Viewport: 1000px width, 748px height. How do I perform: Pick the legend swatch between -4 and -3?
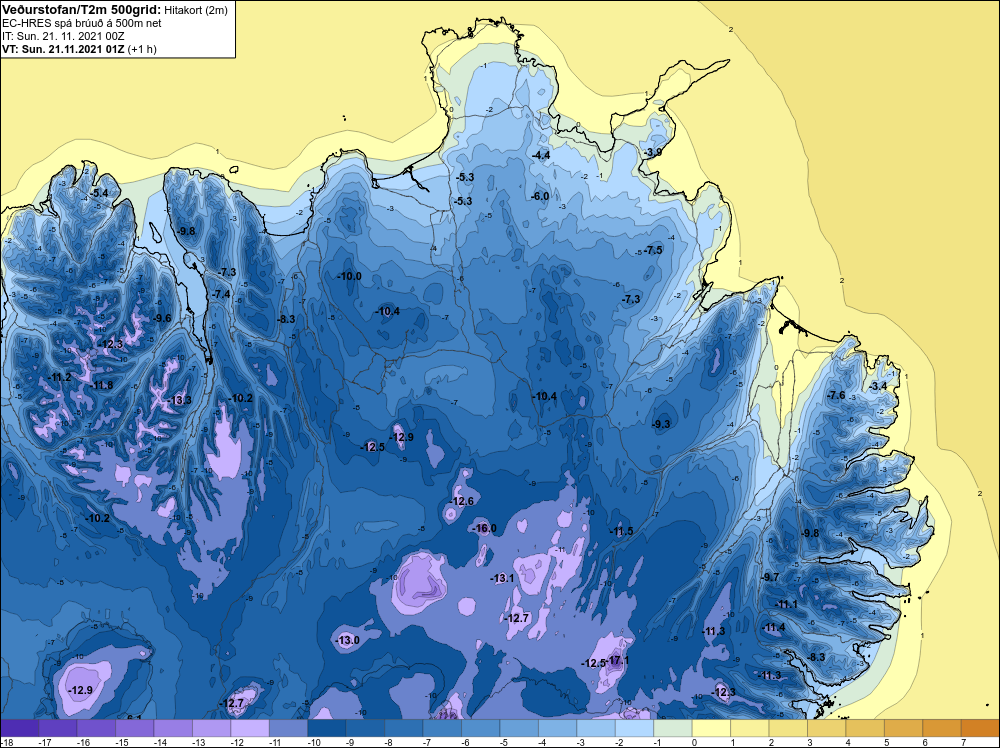[x=557, y=728]
